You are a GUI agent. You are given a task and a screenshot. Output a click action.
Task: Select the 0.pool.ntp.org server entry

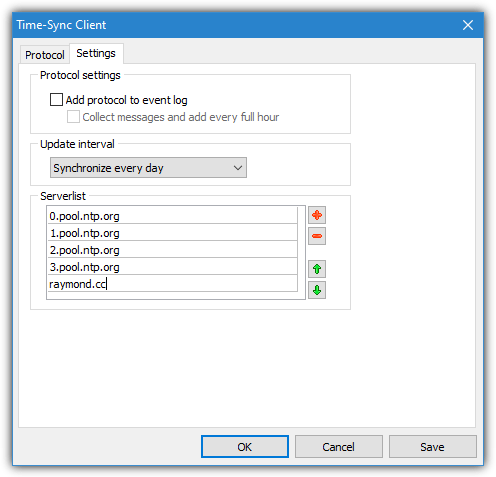click(x=172, y=216)
